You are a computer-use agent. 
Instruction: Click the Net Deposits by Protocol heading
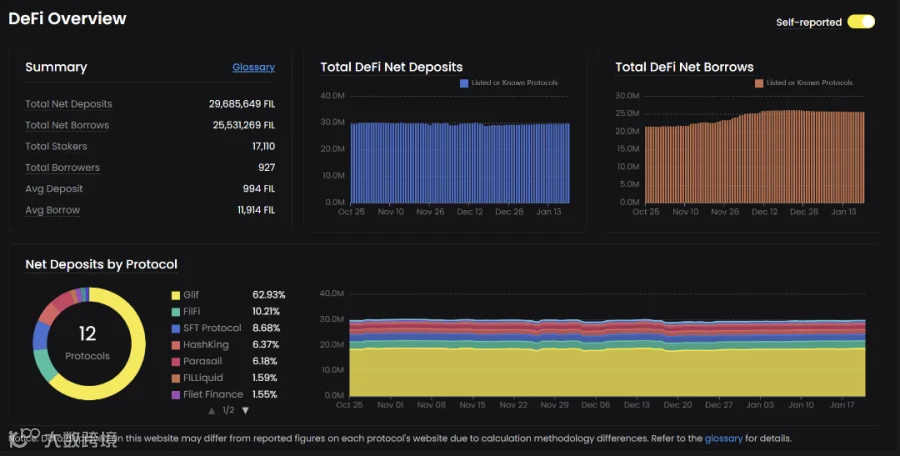102,265
